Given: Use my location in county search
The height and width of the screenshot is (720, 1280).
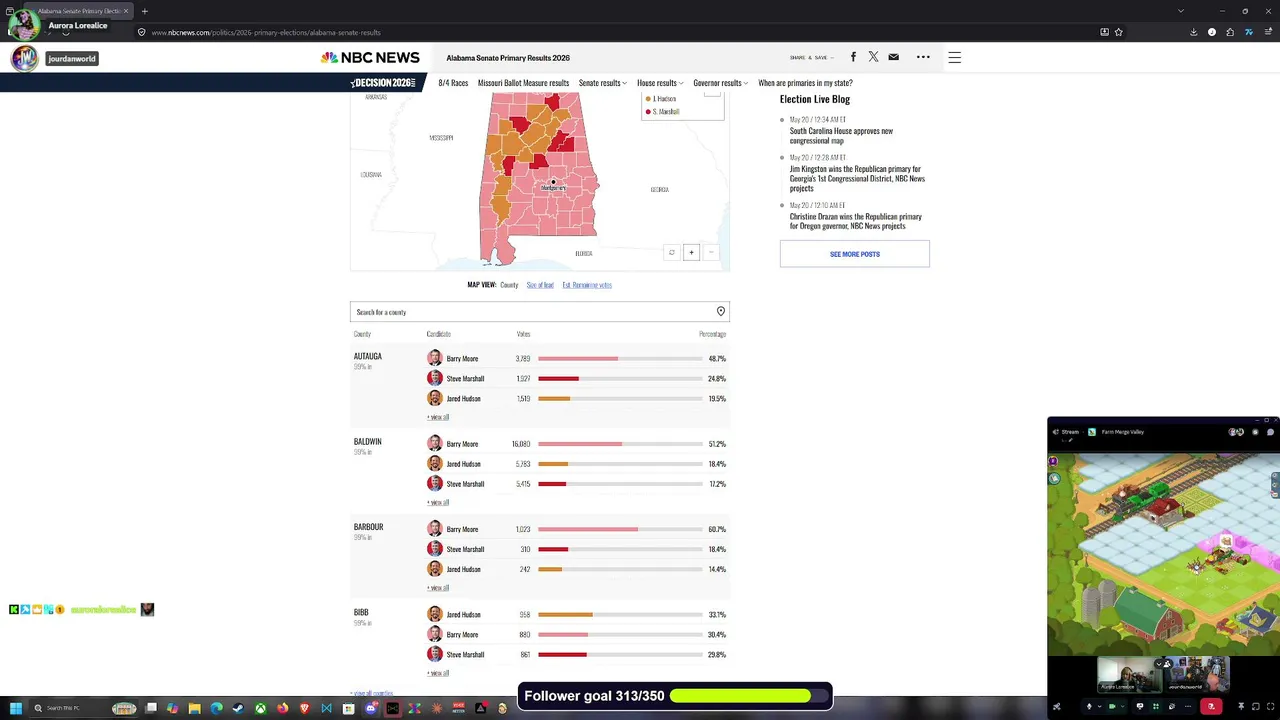Looking at the screenshot, I should (720, 312).
